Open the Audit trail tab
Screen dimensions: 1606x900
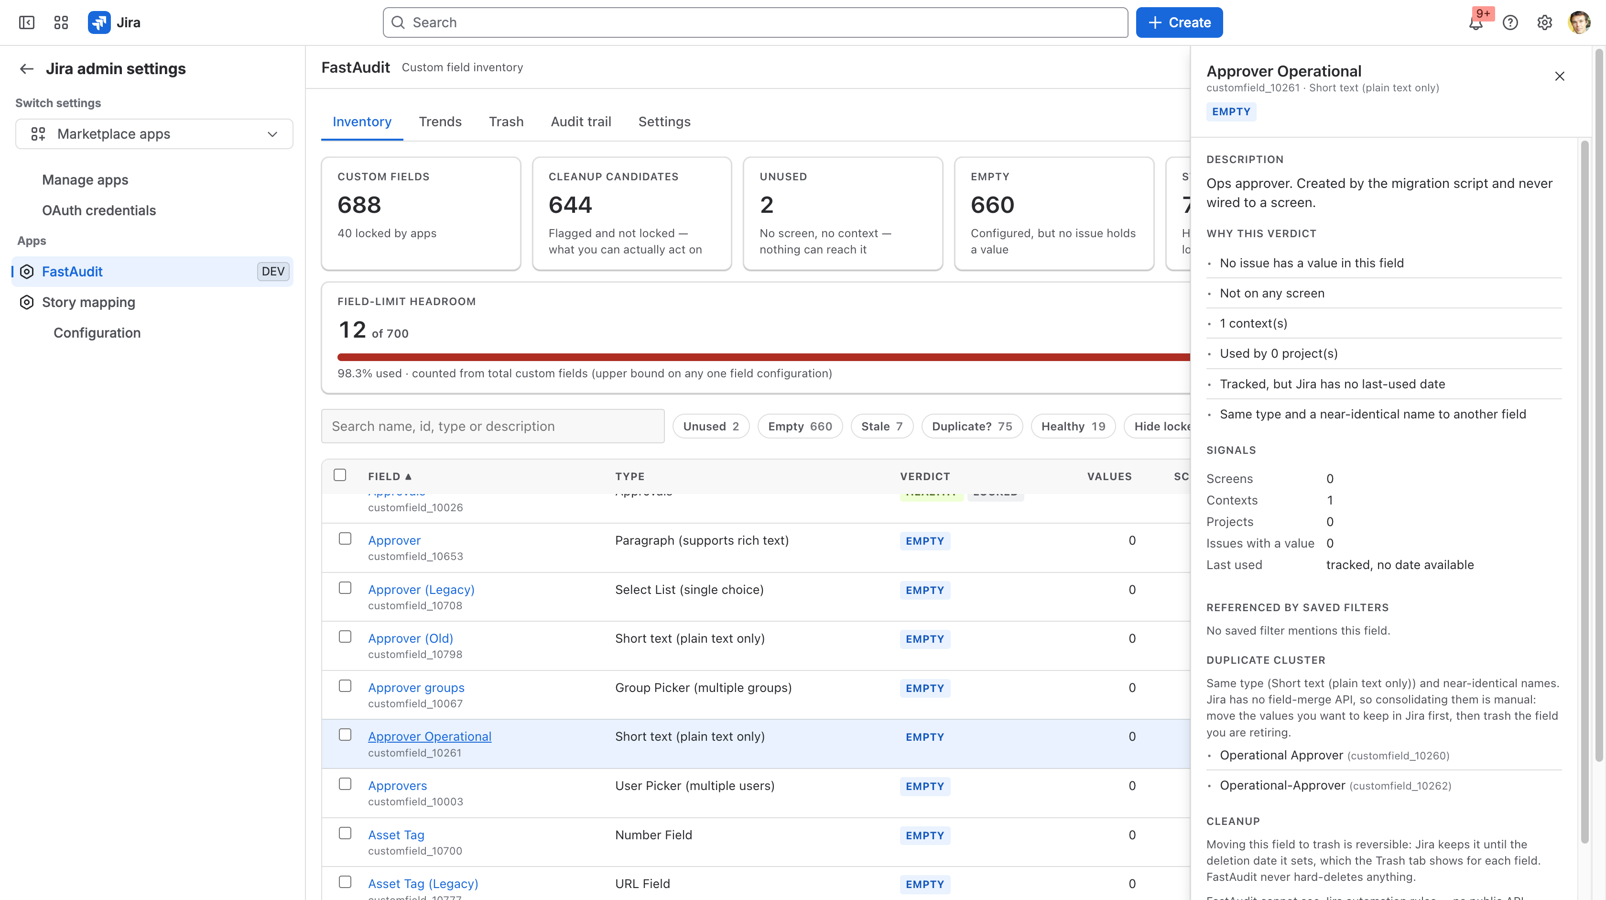[x=581, y=122]
